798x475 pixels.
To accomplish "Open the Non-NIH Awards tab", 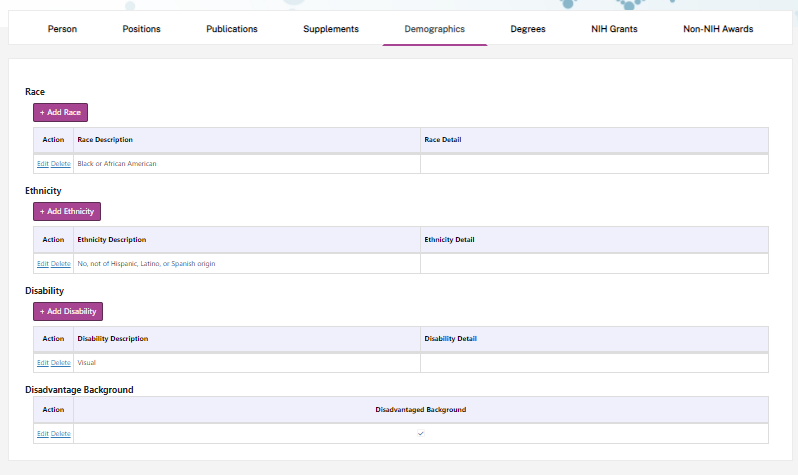I will pyautogui.click(x=718, y=29).
